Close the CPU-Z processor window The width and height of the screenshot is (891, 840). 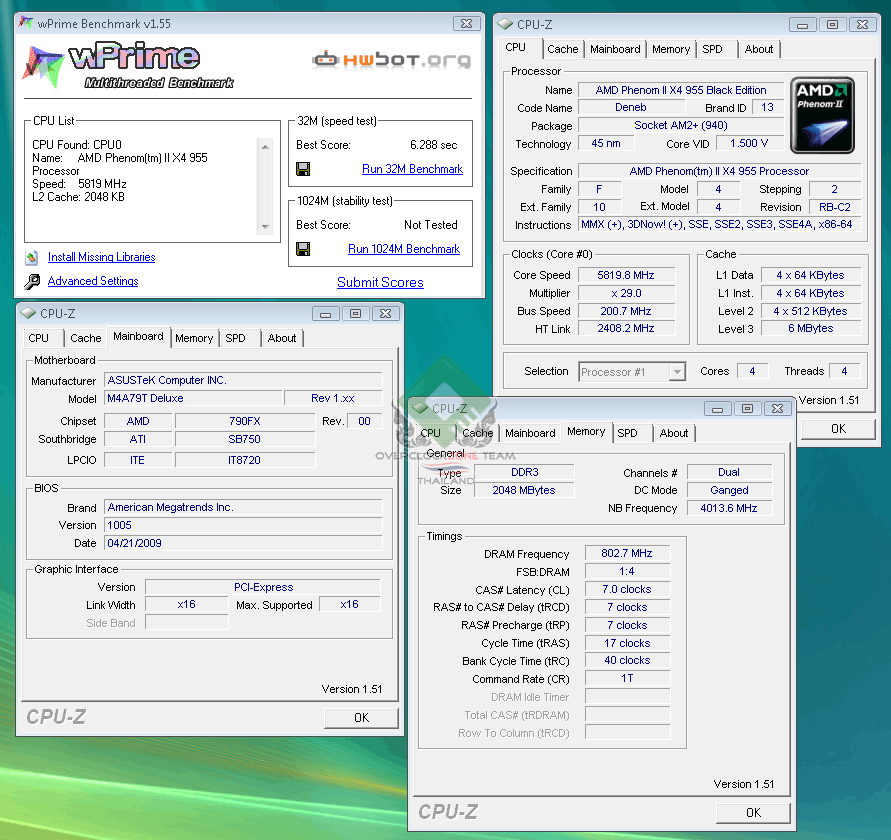(x=863, y=24)
